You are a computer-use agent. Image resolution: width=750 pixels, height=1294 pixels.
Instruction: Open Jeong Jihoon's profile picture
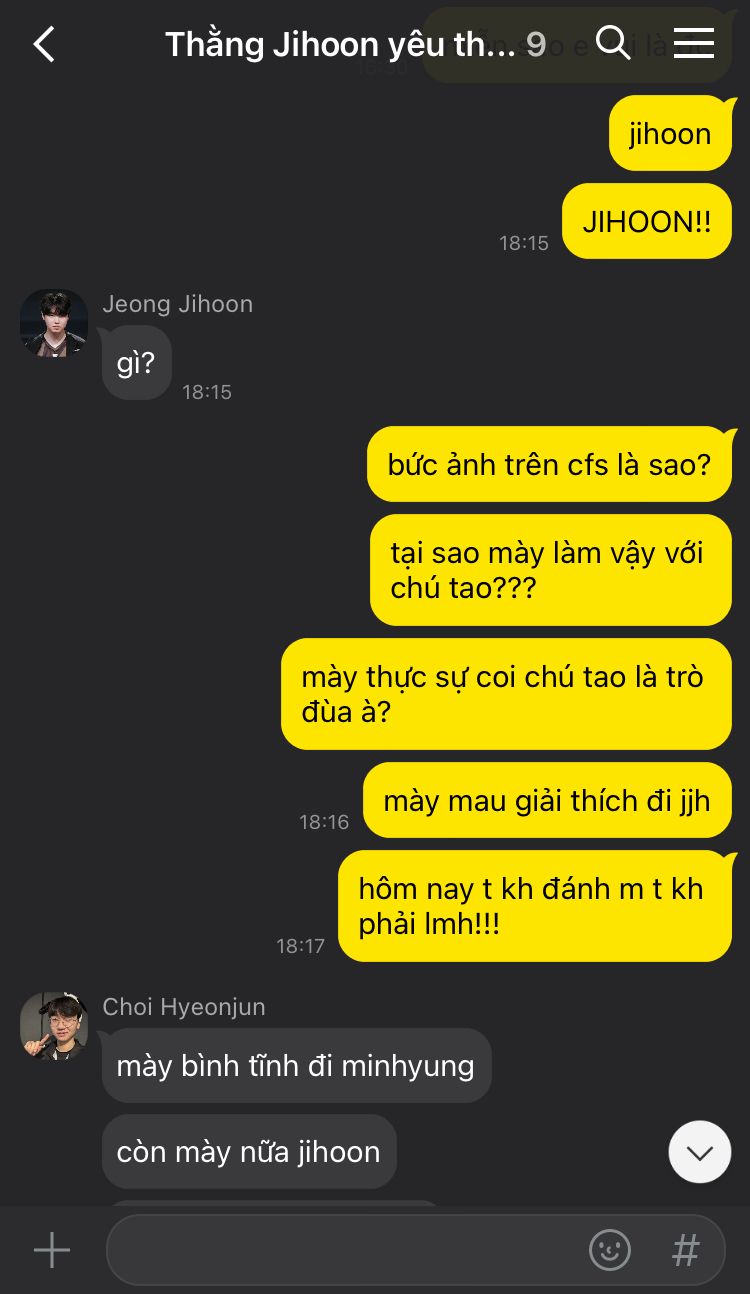[x=54, y=324]
